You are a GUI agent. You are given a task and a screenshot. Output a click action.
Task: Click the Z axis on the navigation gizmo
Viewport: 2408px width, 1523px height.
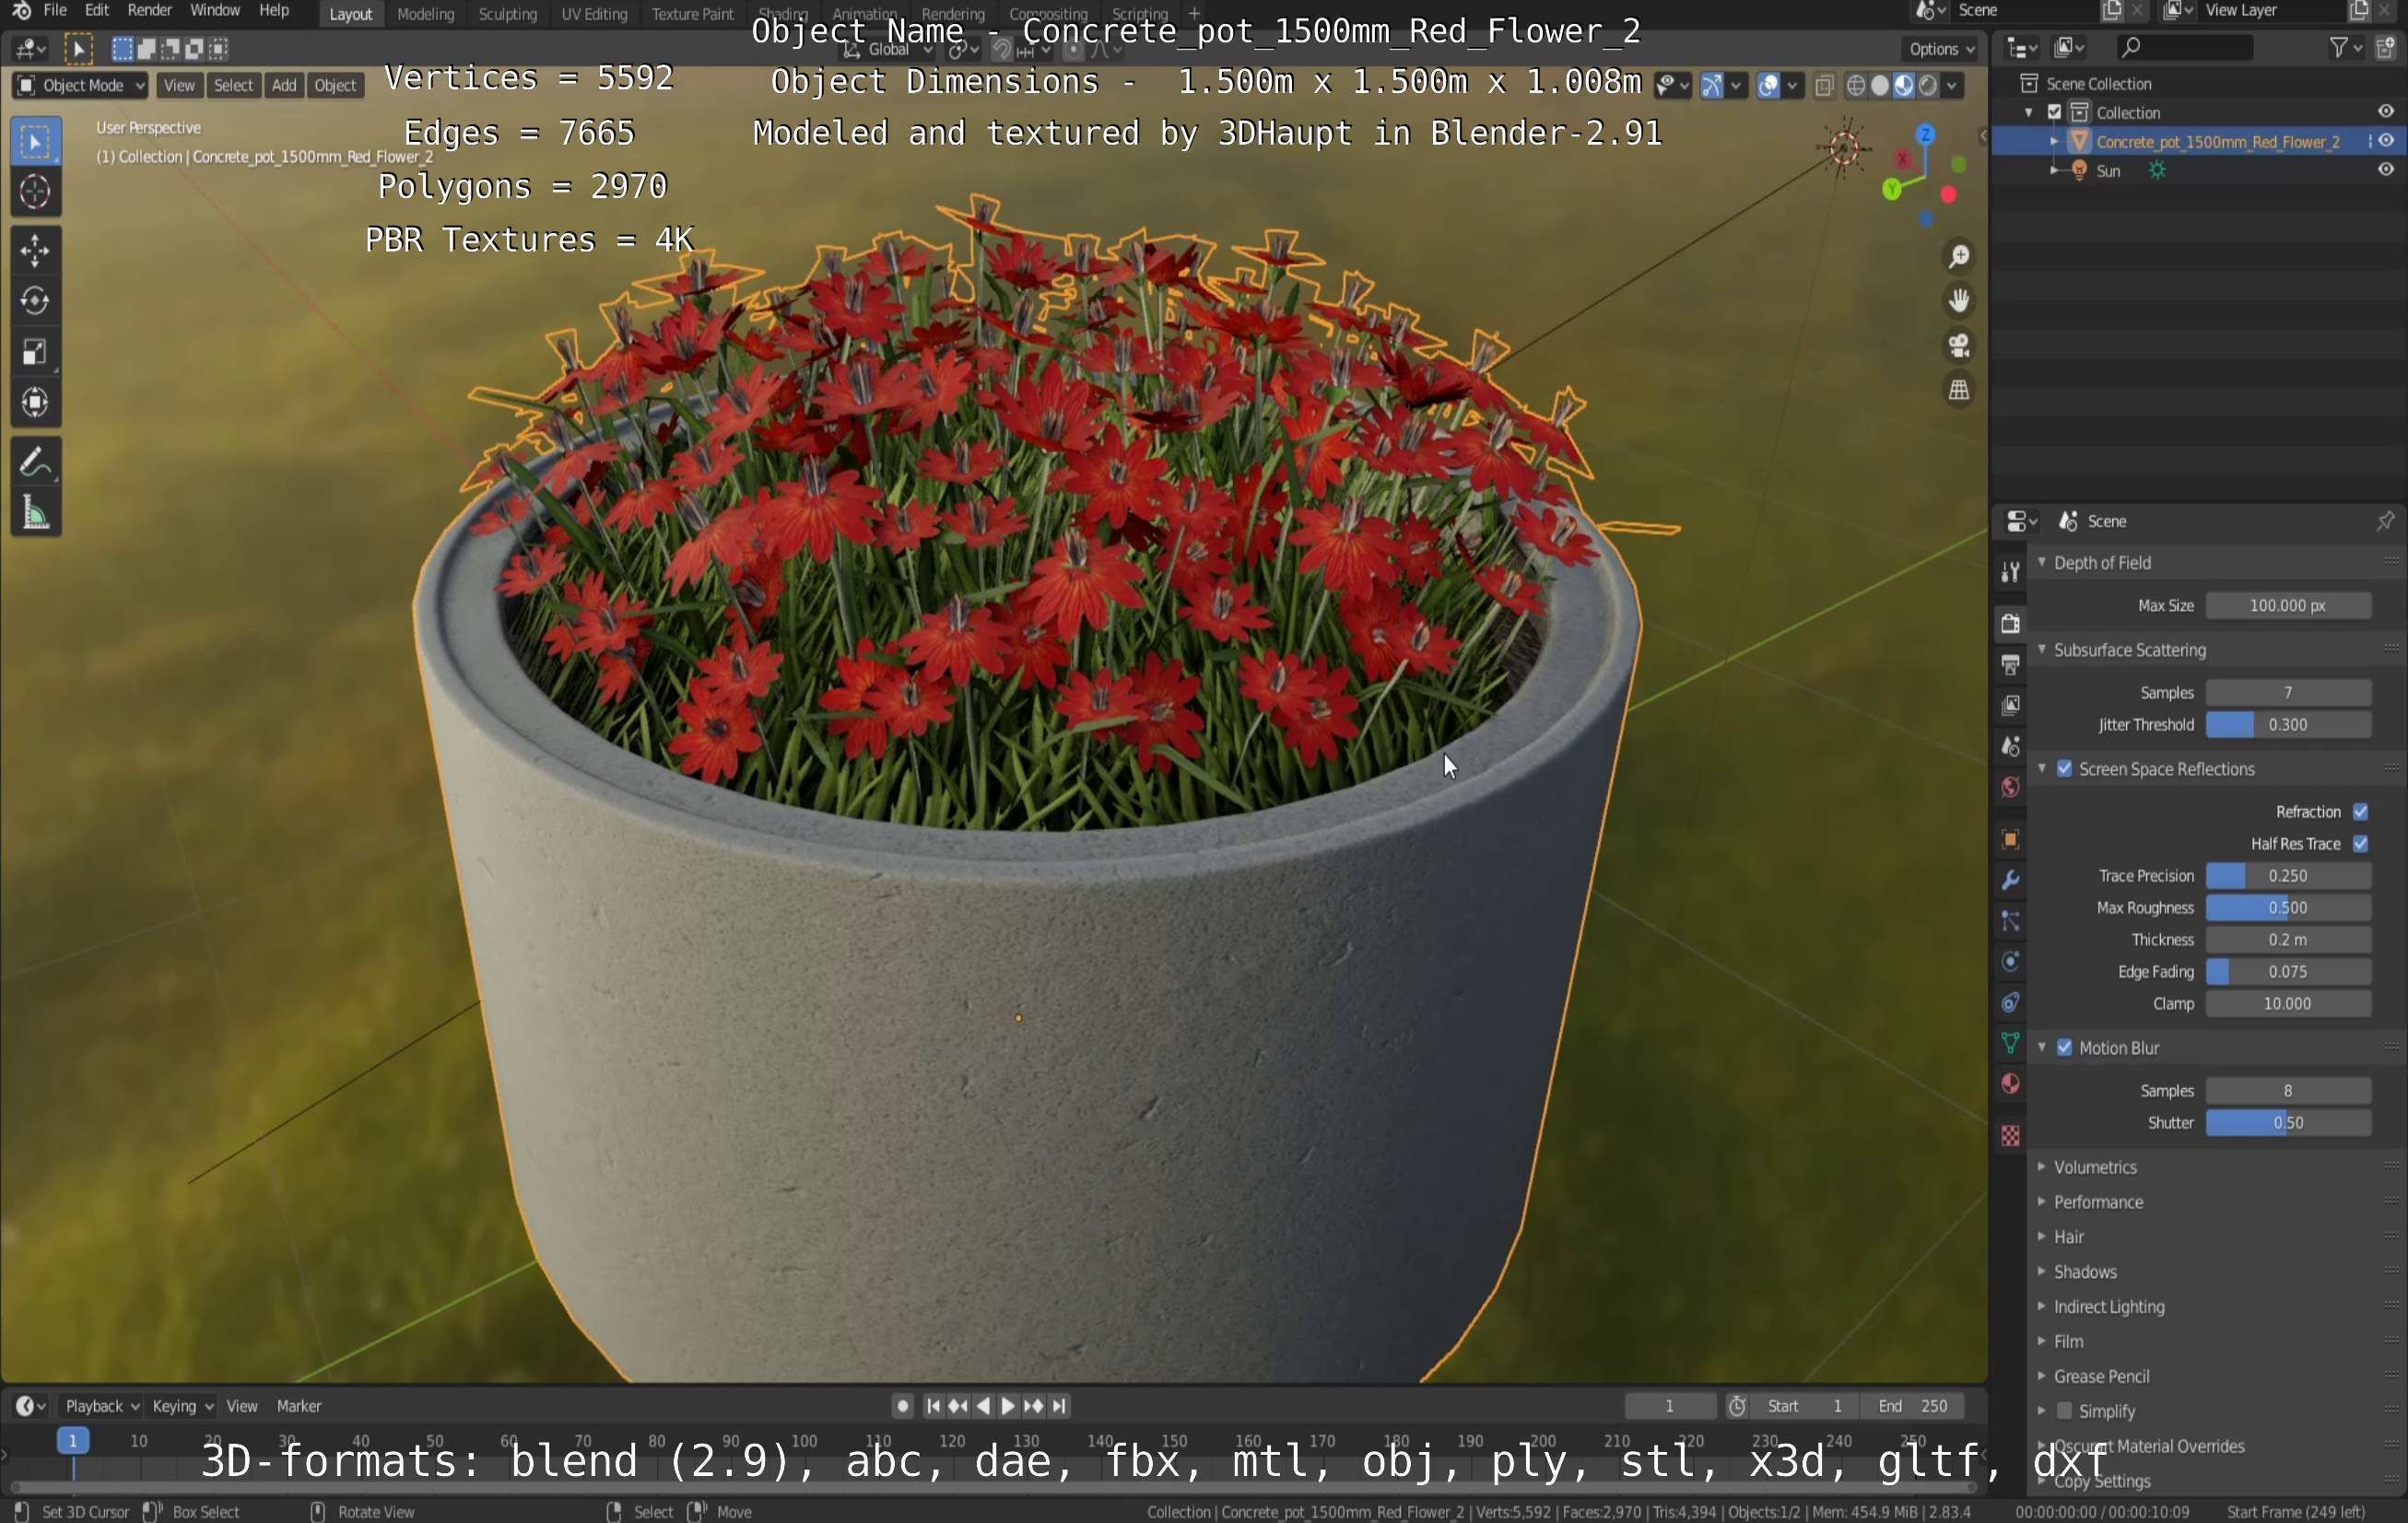[1925, 134]
